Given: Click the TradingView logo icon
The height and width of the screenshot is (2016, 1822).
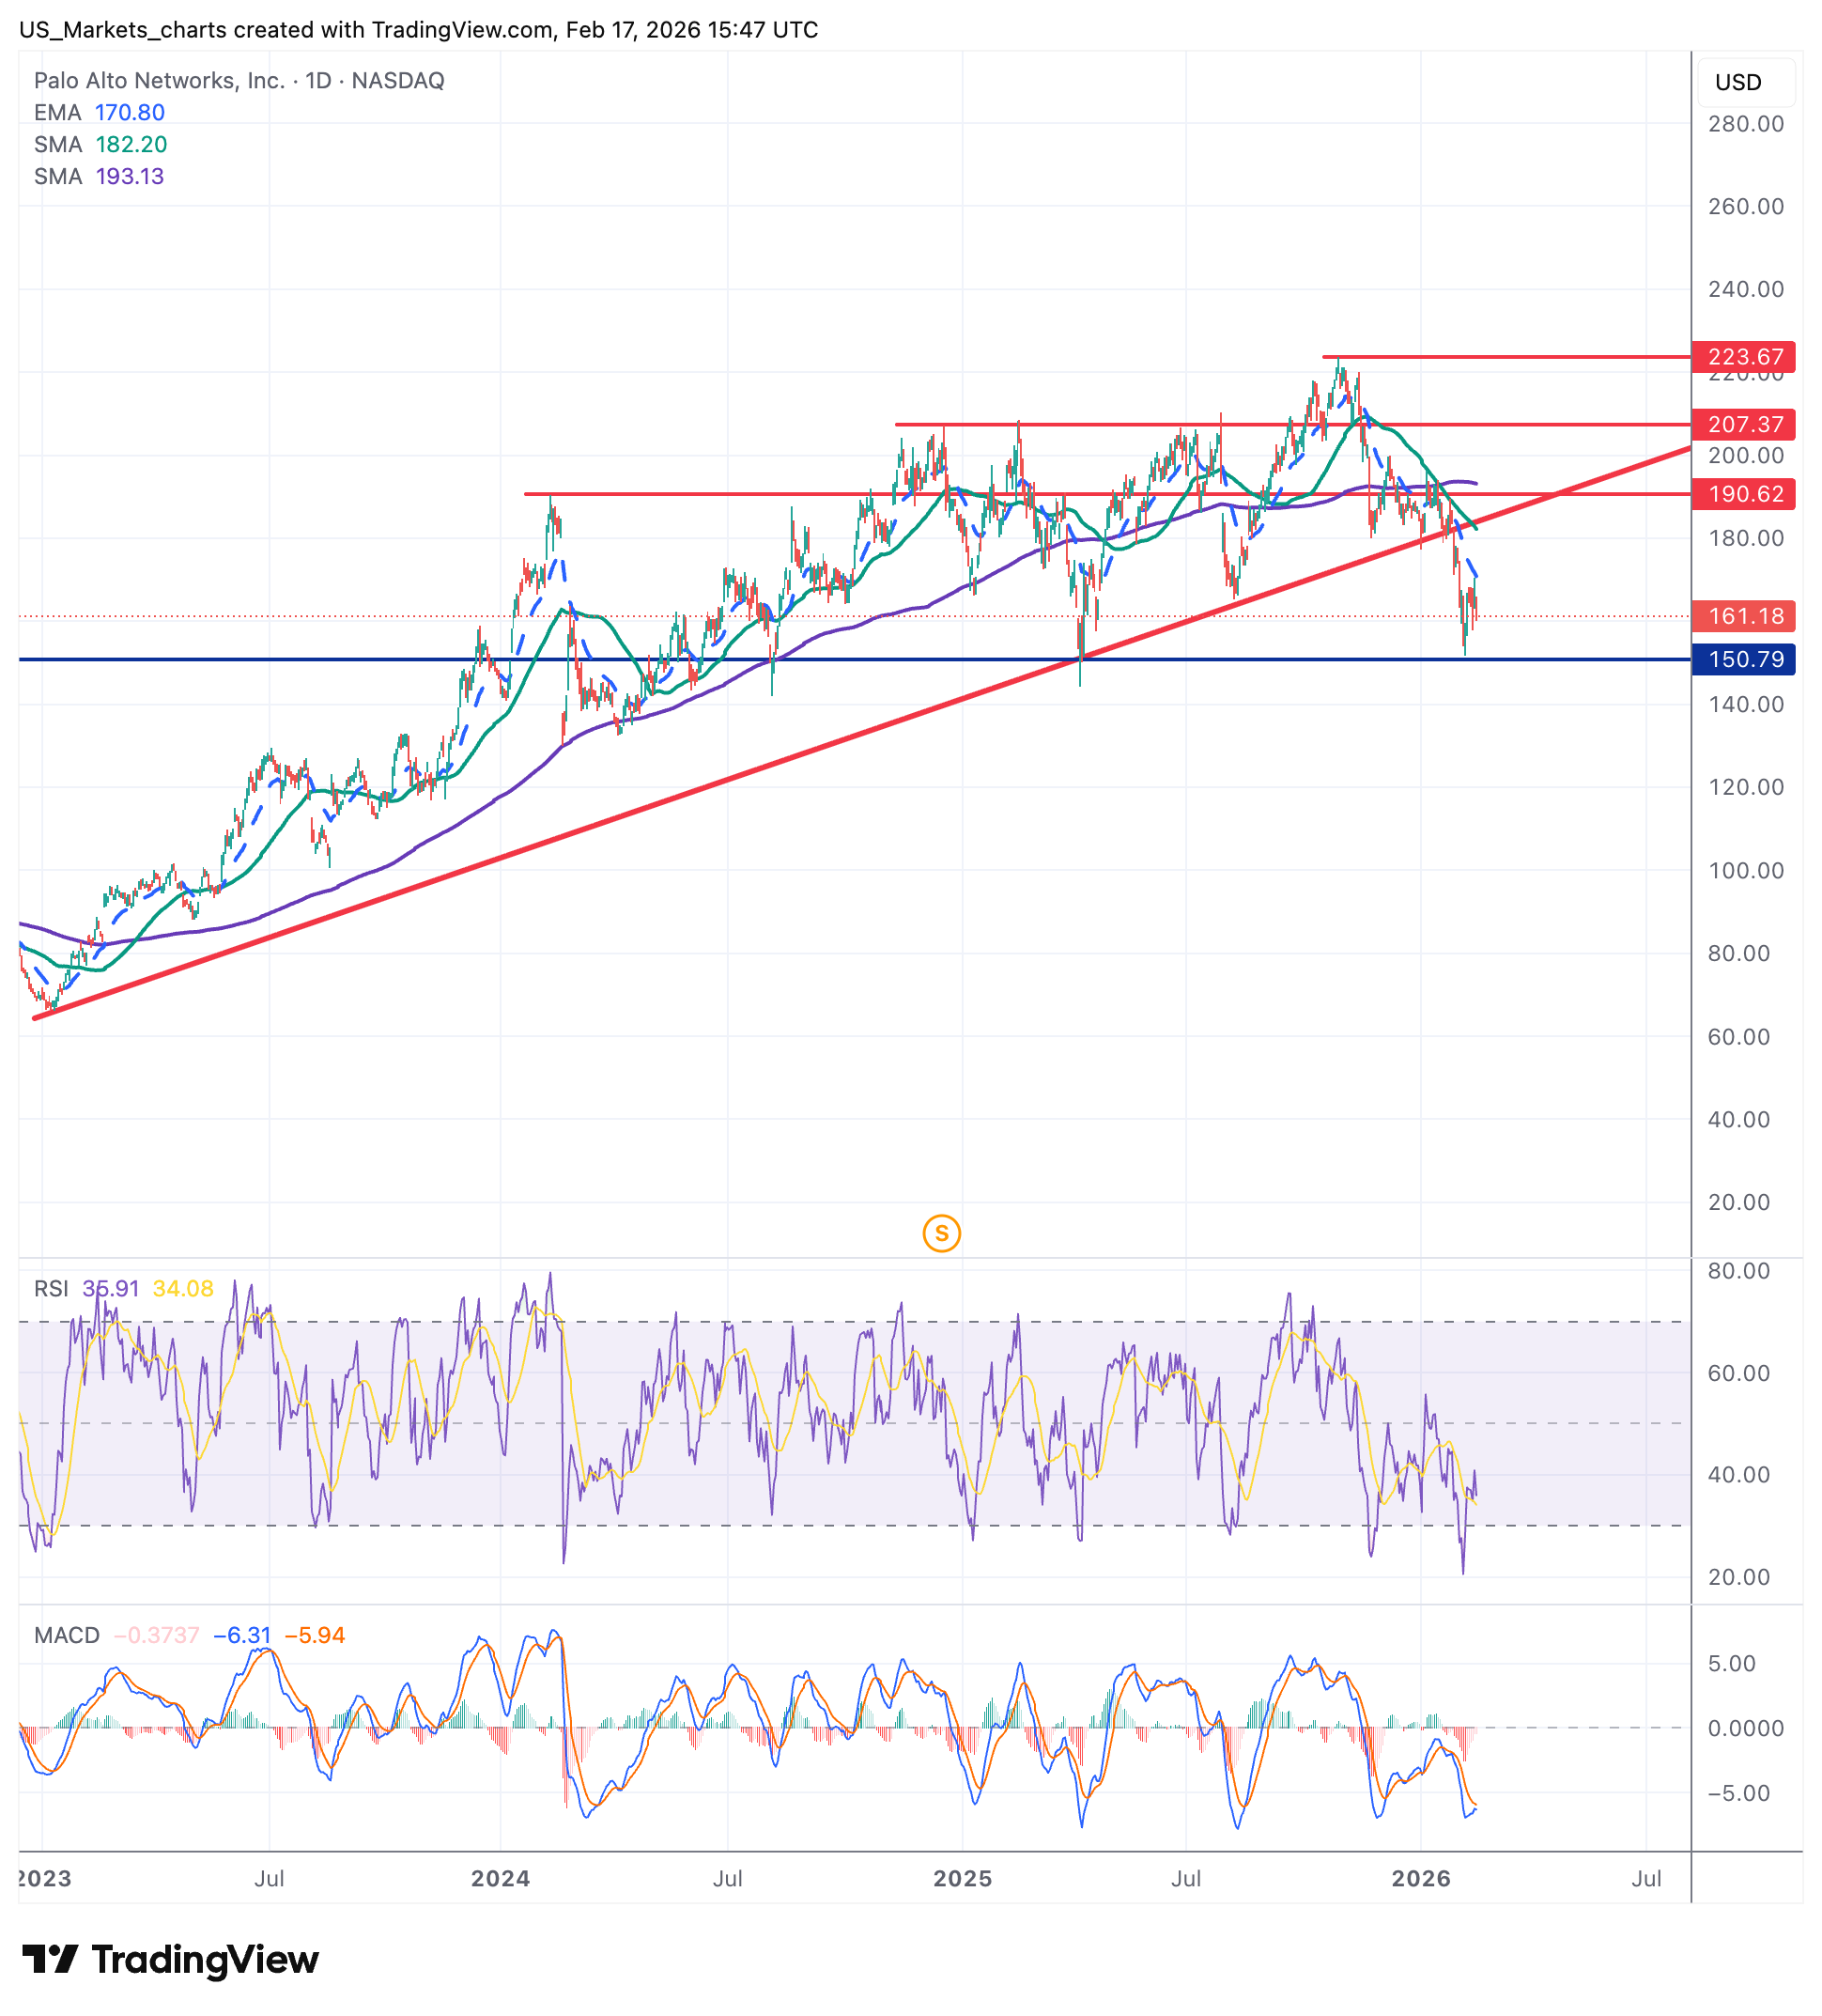Looking at the screenshot, I should coord(50,1959).
